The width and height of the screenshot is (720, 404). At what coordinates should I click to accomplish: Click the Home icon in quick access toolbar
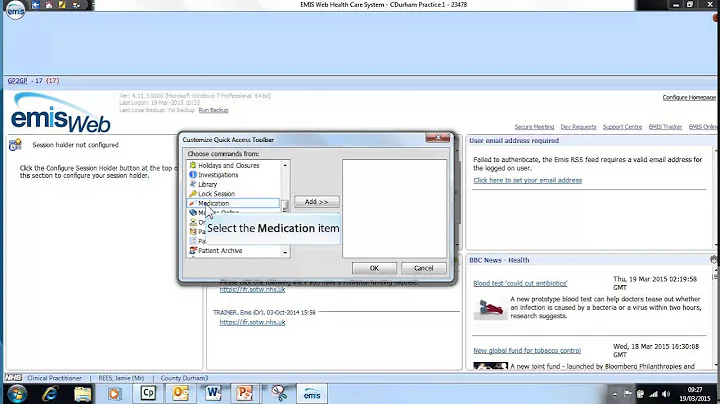click(49, 5)
